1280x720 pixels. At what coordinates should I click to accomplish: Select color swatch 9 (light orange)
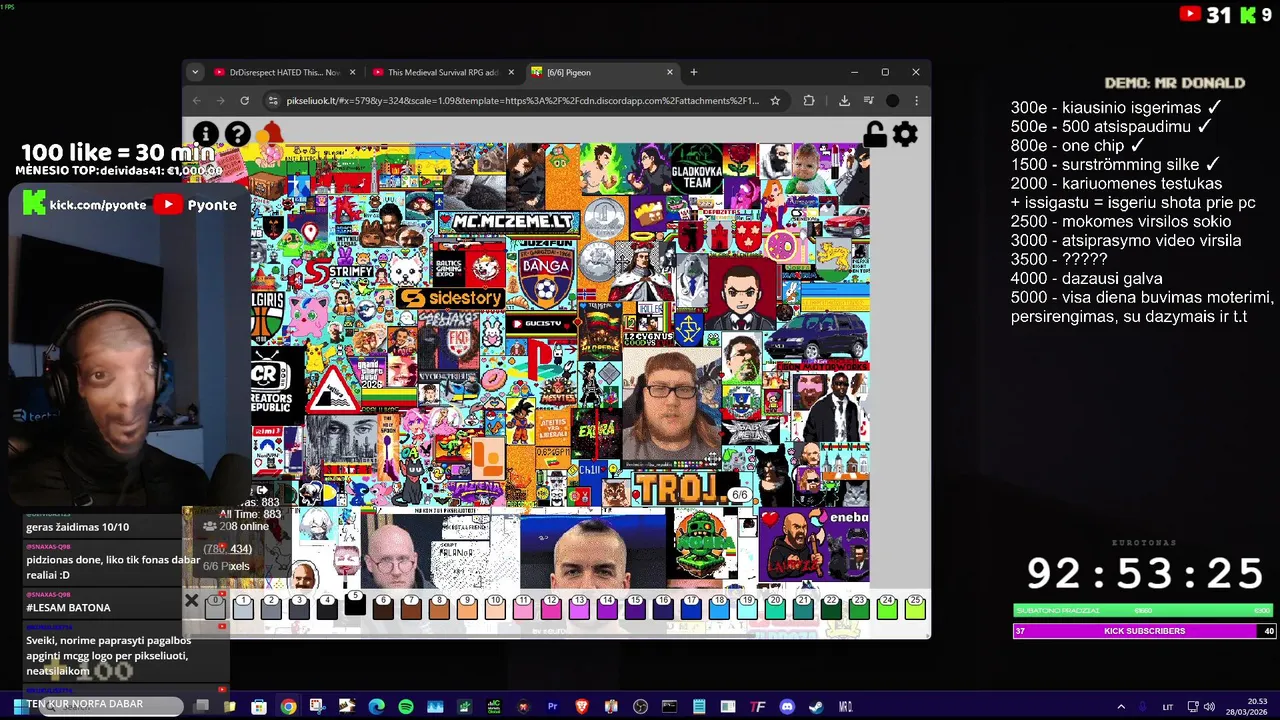467,606
